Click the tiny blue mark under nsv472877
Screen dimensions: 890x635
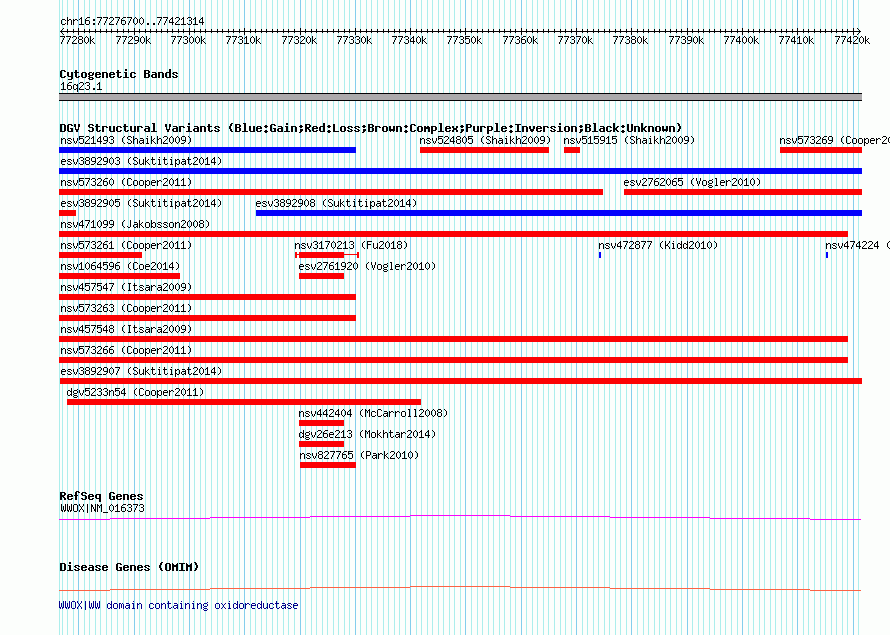[x=600, y=255]
